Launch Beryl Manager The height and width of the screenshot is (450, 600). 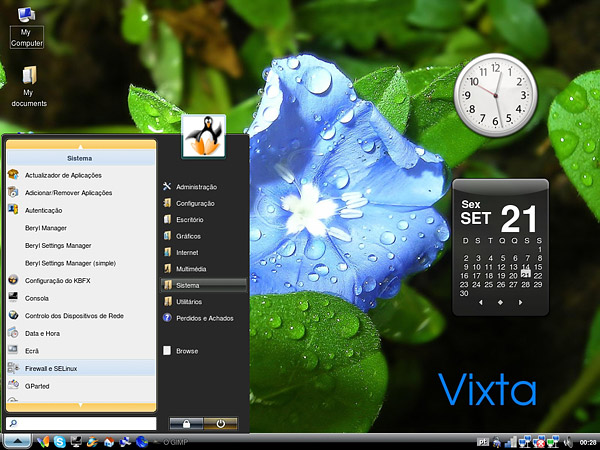[81, 228]
